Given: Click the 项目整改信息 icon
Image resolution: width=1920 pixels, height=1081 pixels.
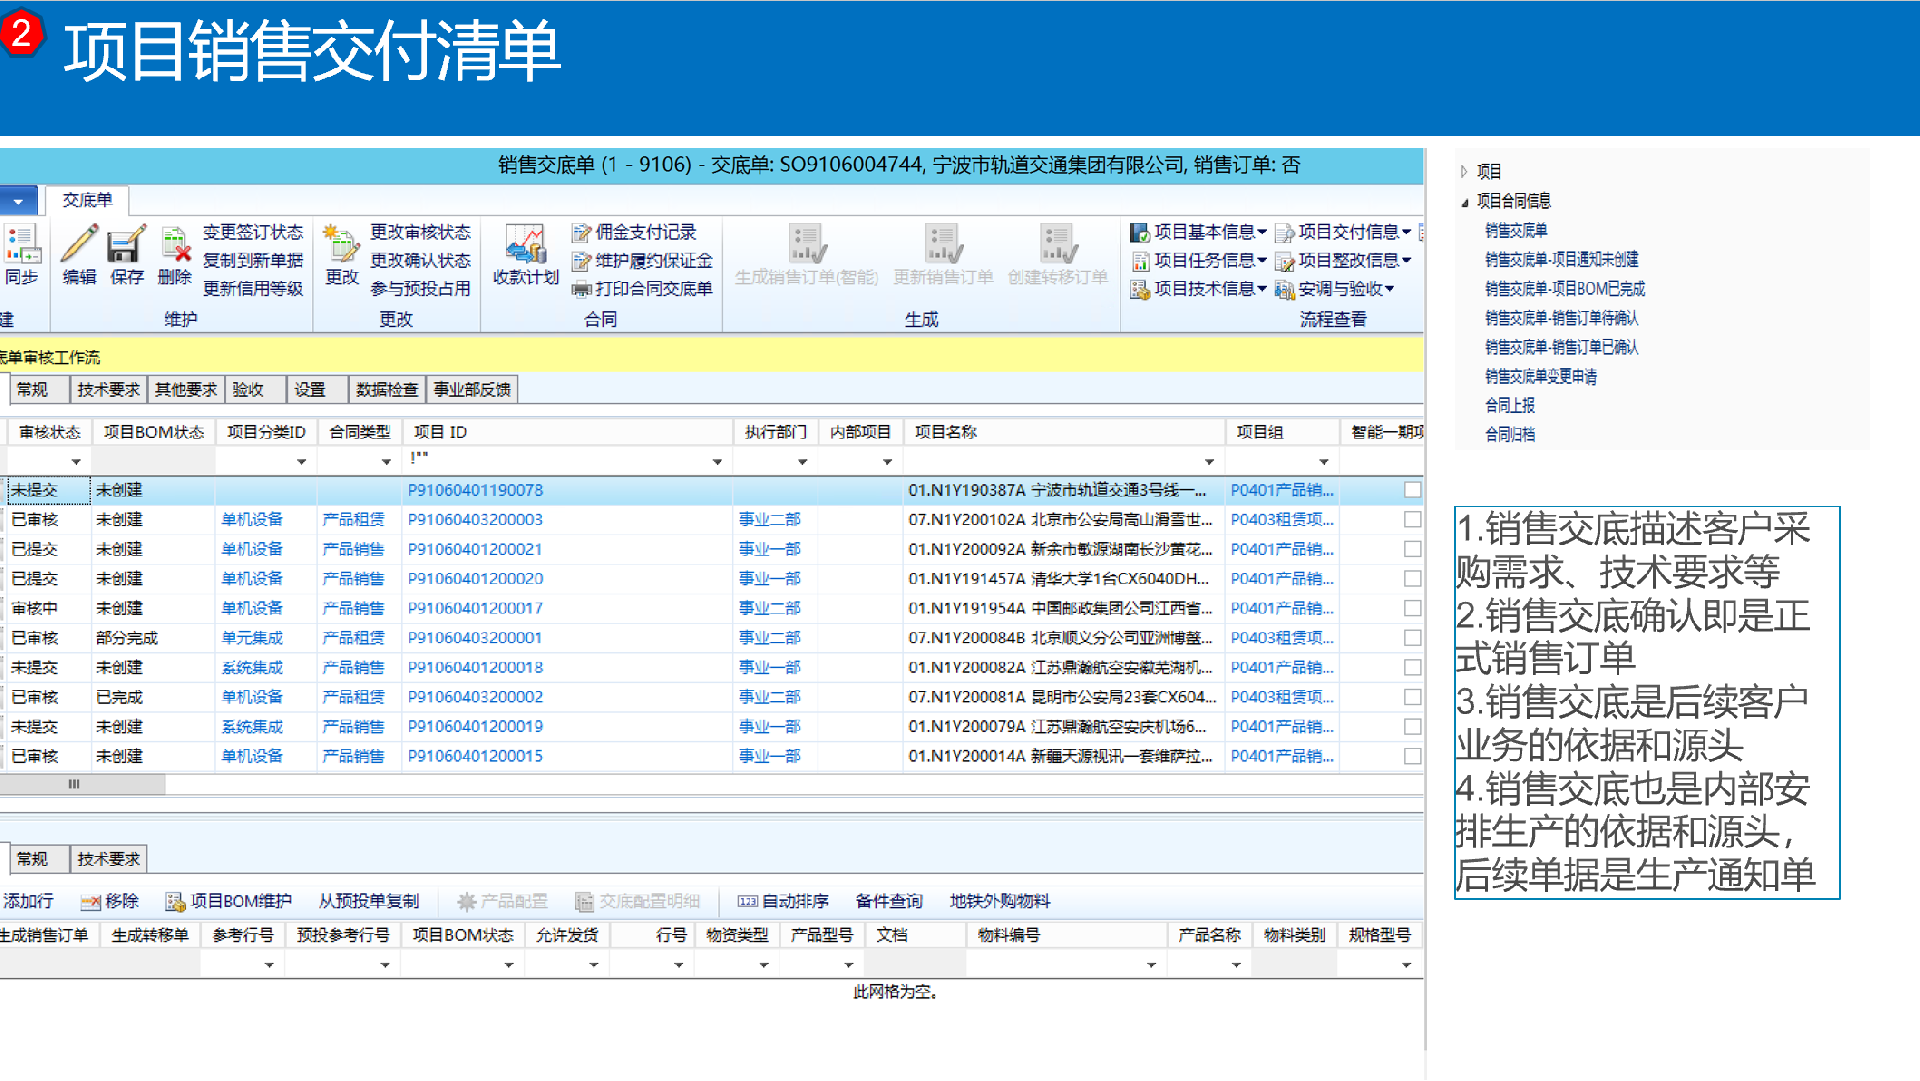Looking at the screenshot, I should [x=1285, y=262].
